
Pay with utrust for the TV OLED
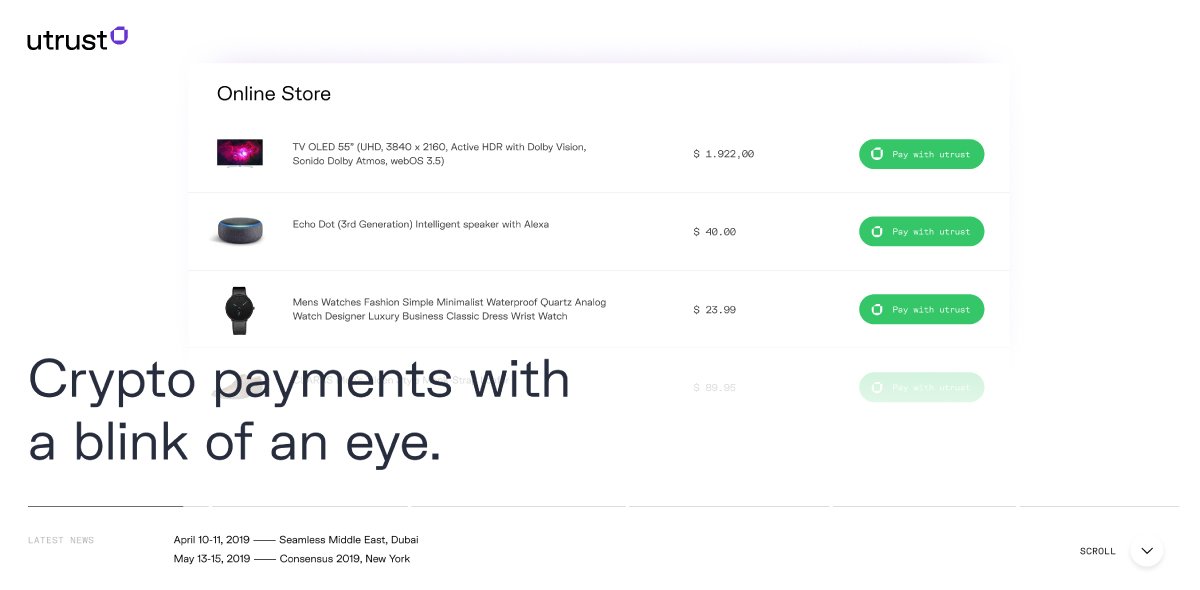tap(921, 154)
